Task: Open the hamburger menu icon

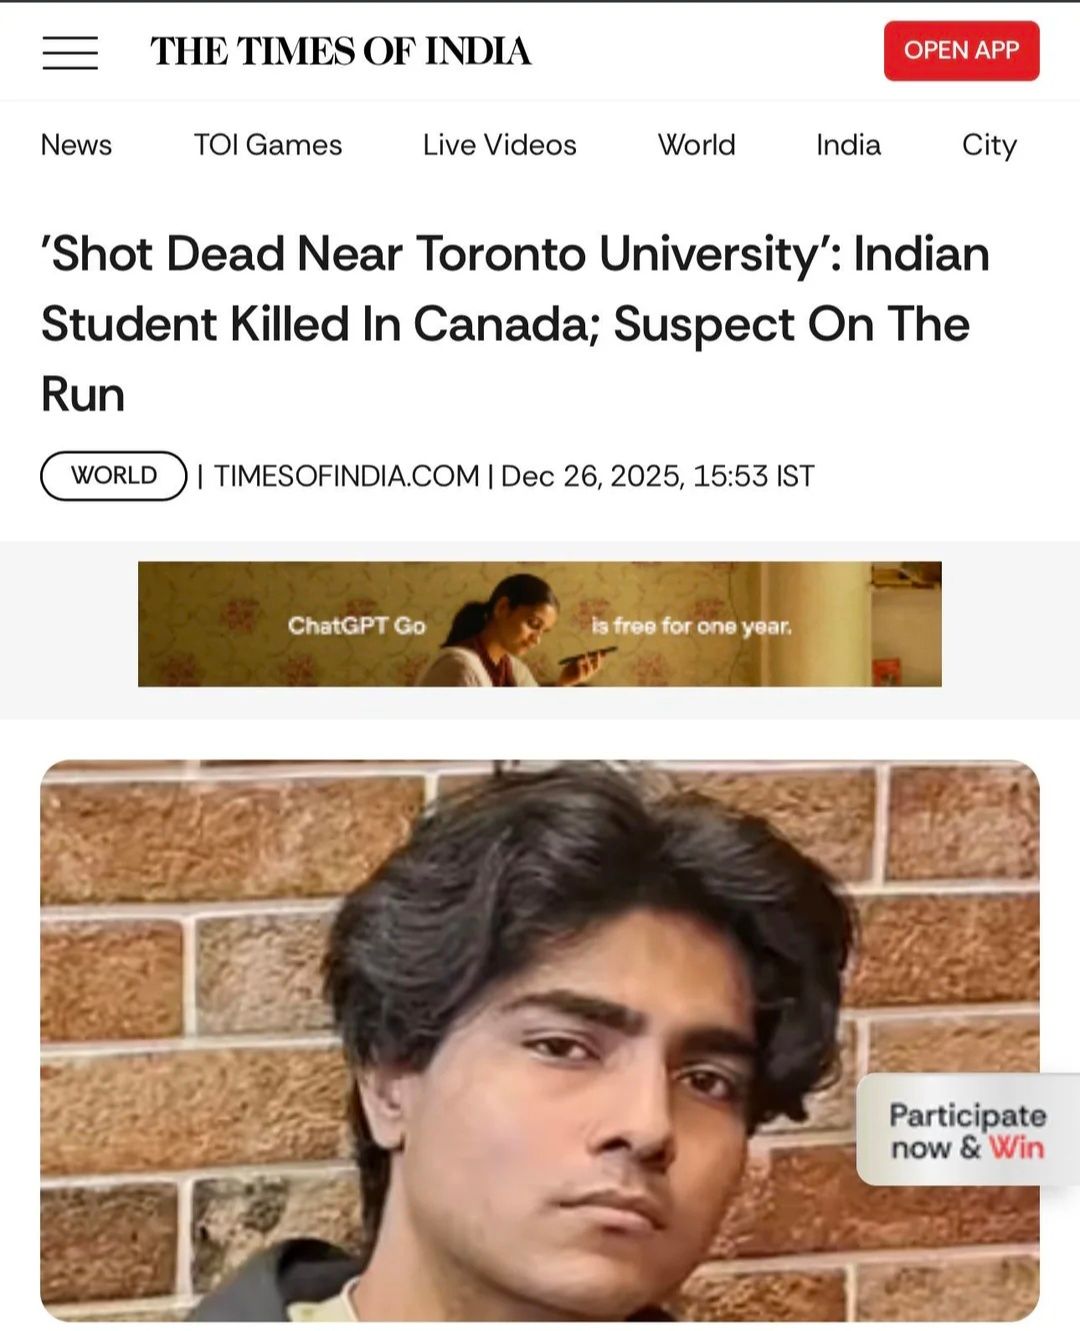Action: click(x=70, y=52)
